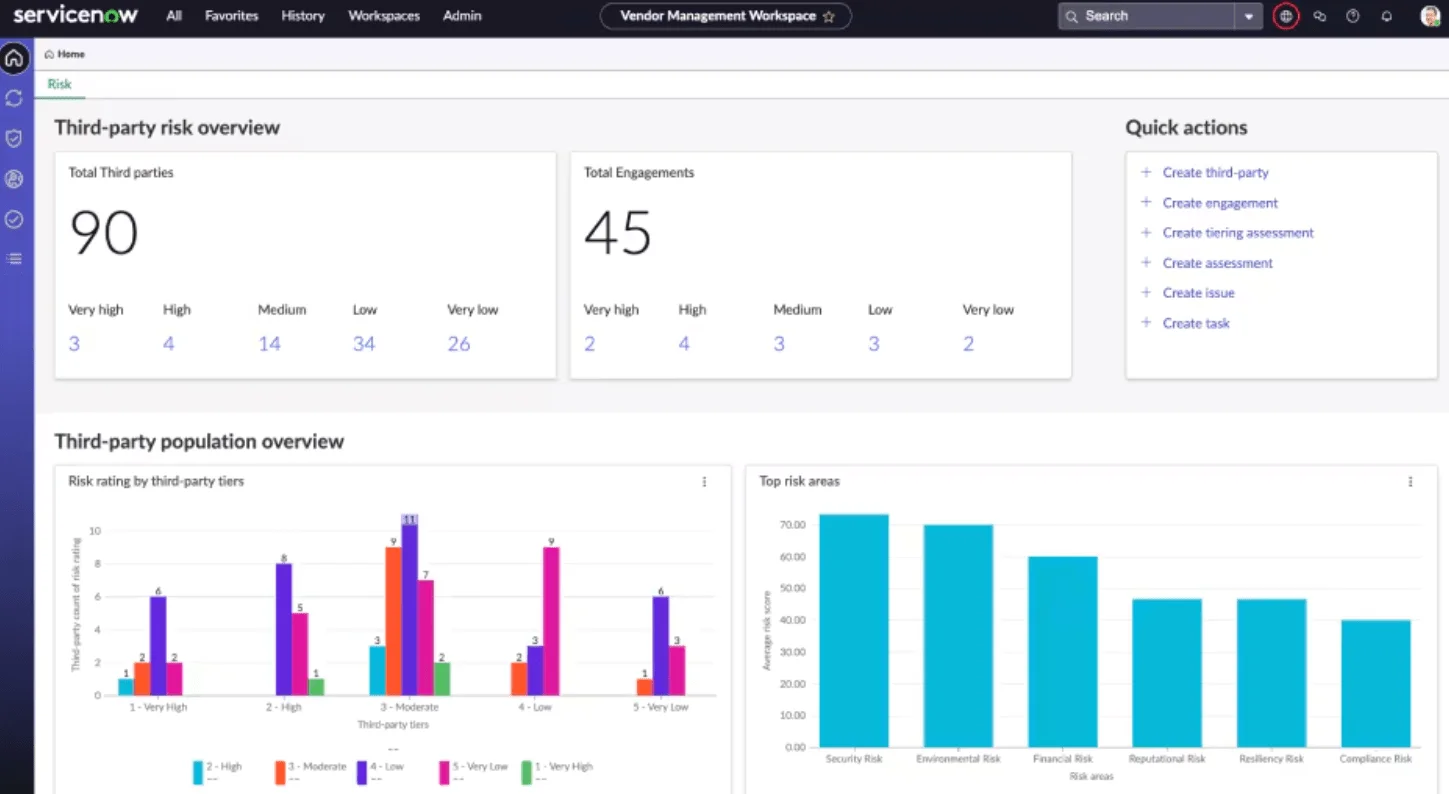Open the list icon in sidebar
The height and width of the screenshot is (794, 1449).
tap(14, 258)
